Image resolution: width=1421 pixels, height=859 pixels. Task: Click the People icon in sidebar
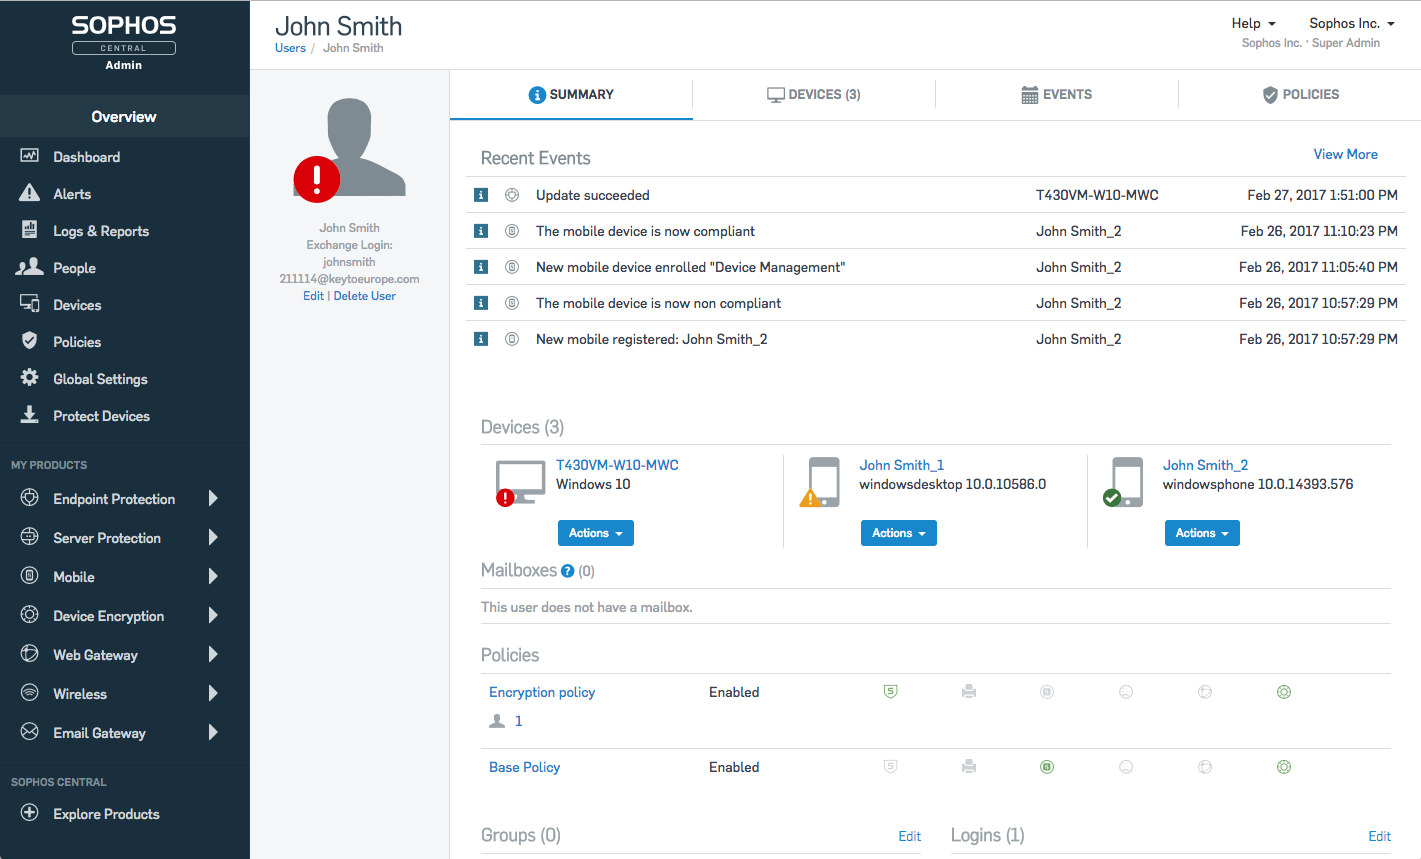(30, 267)
